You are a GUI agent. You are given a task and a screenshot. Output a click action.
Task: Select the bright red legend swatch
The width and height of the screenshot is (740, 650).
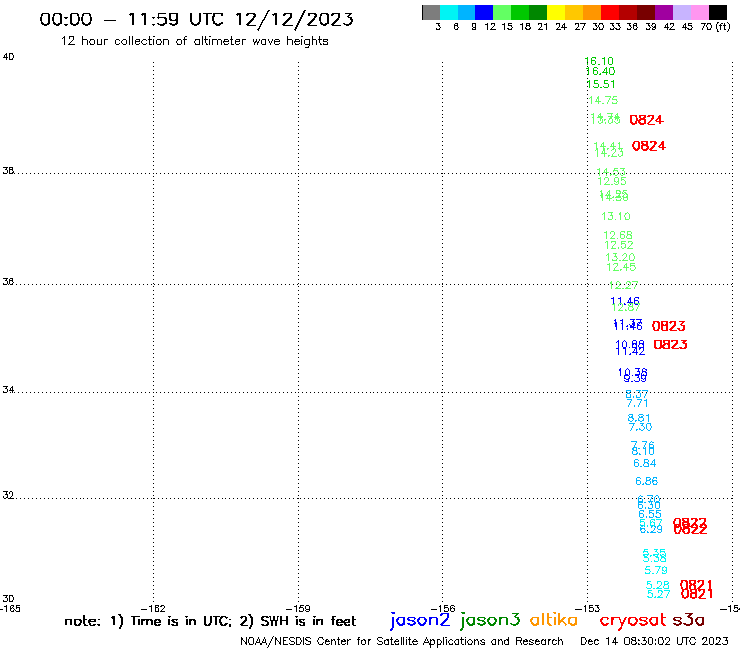[x=610, y=12]
